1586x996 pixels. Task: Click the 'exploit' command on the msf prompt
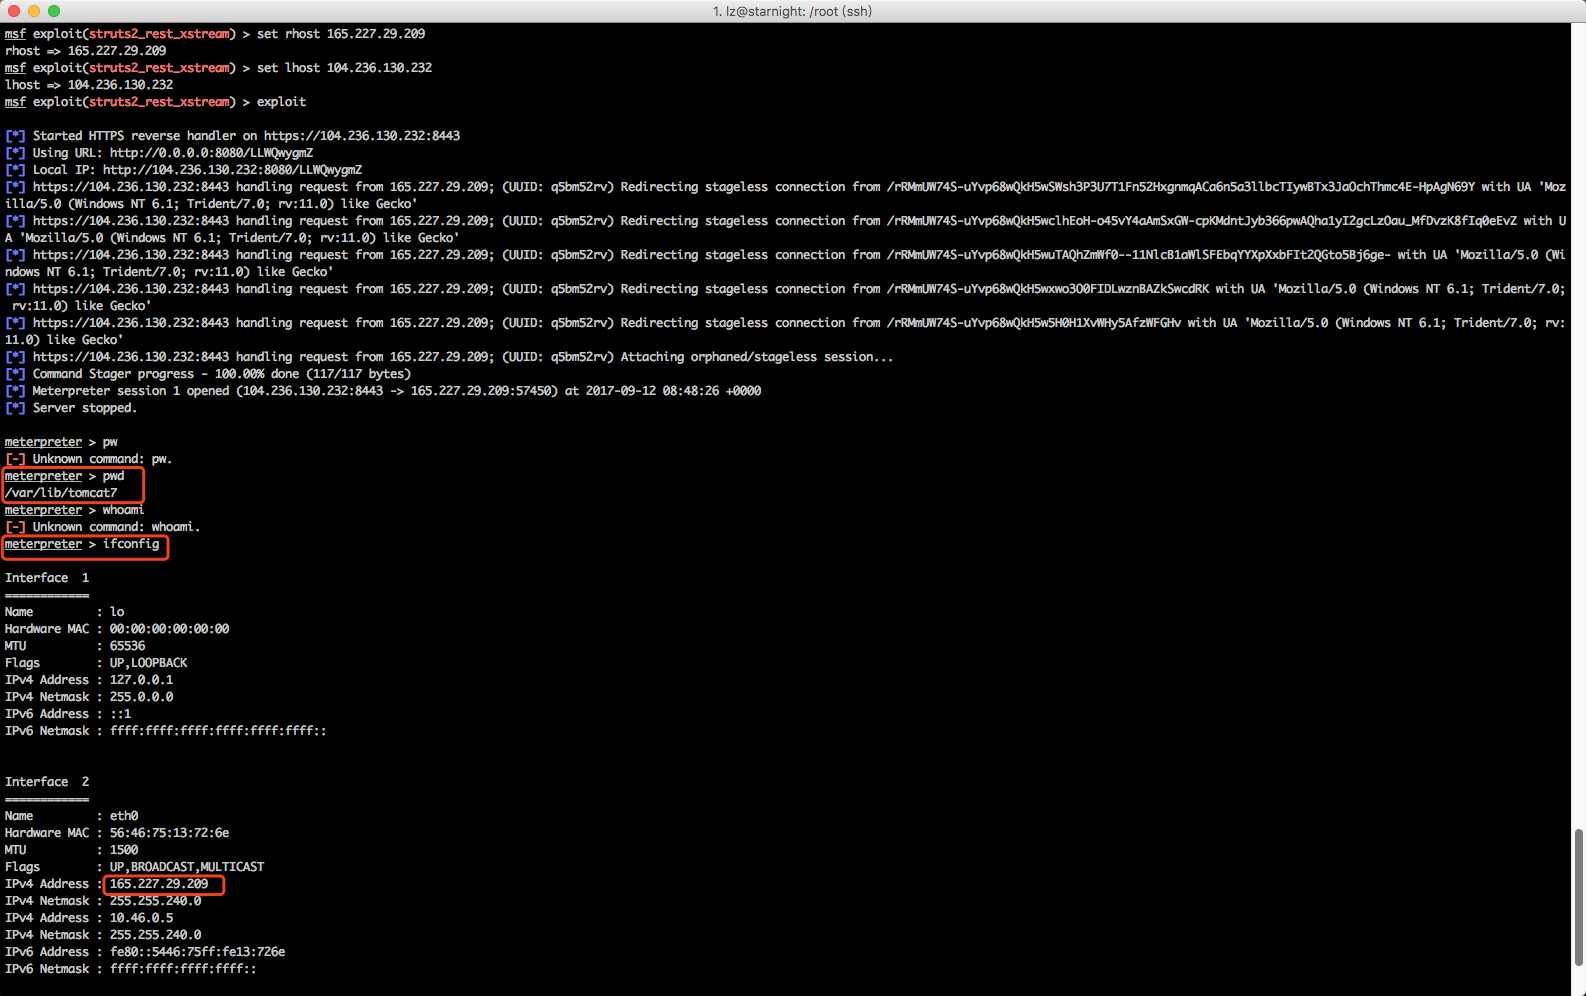[281, 102]
